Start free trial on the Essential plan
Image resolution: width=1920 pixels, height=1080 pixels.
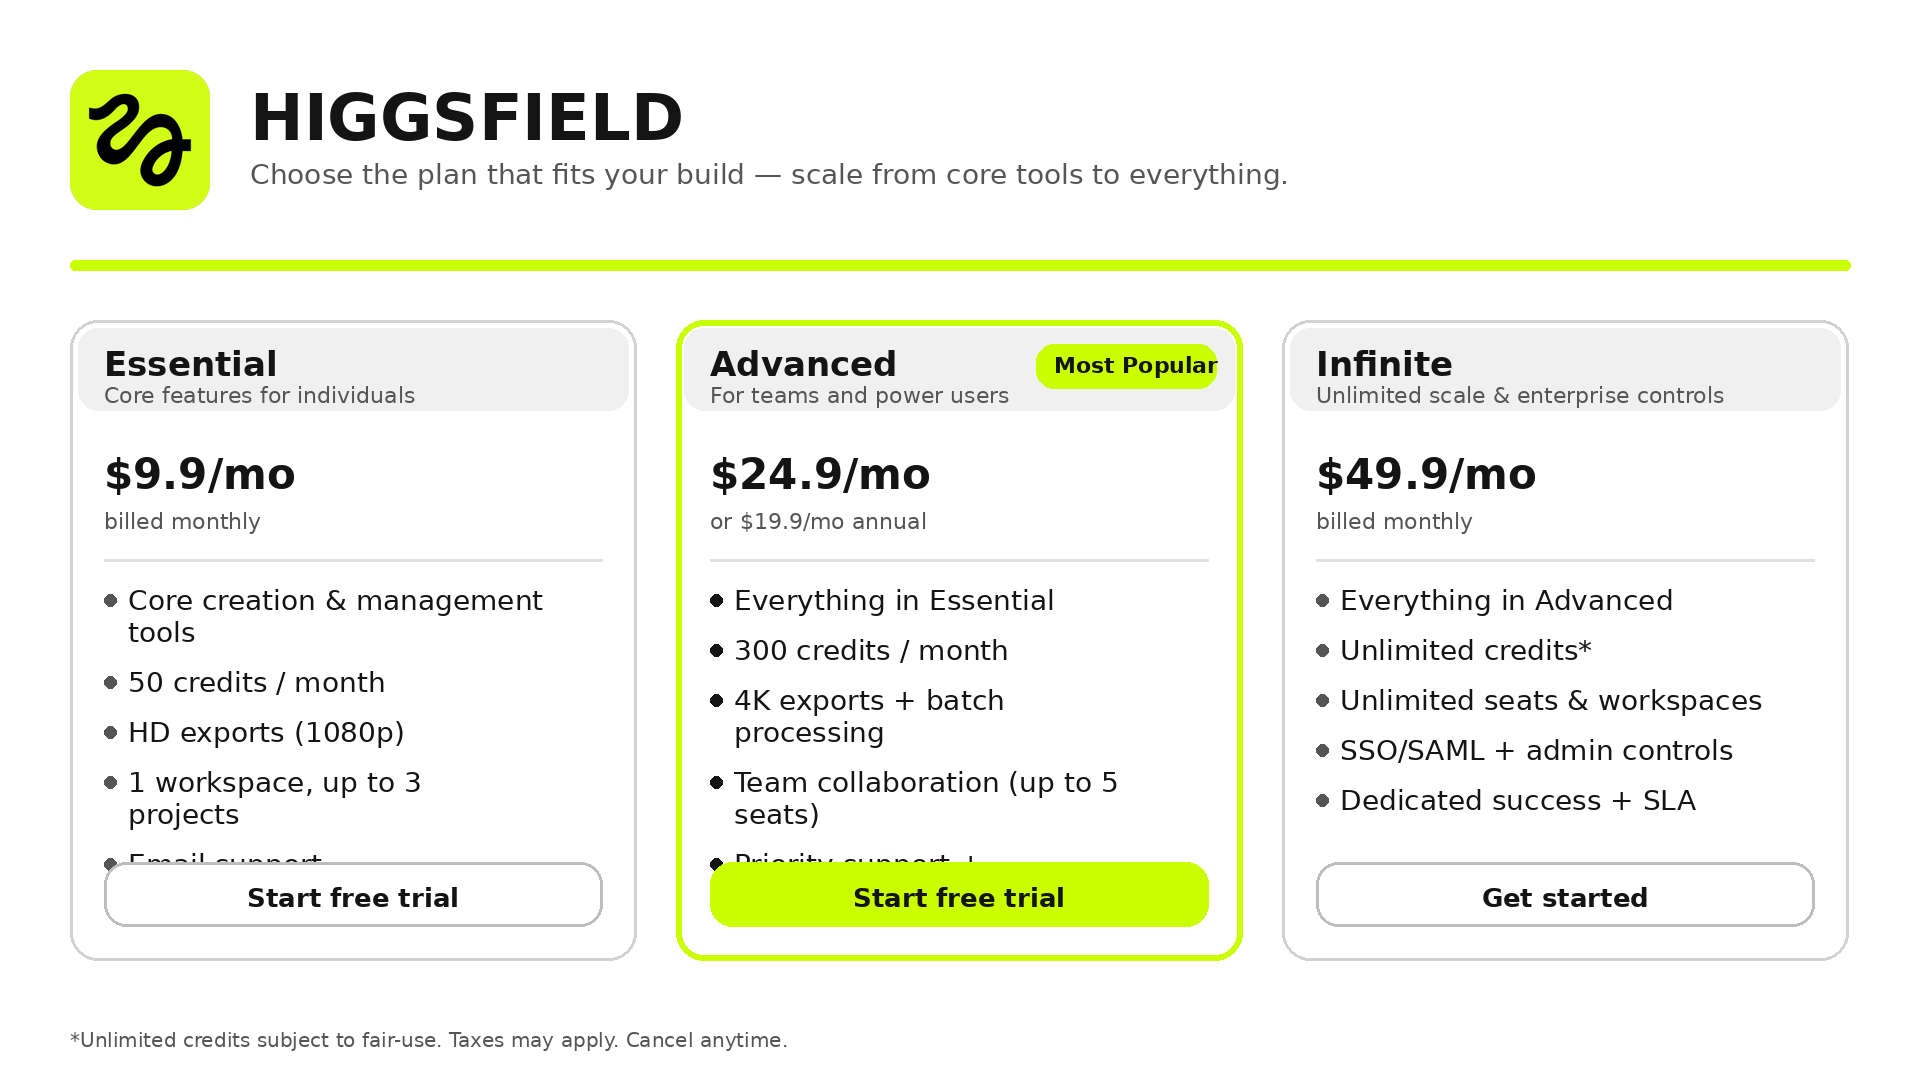[353, 896]
